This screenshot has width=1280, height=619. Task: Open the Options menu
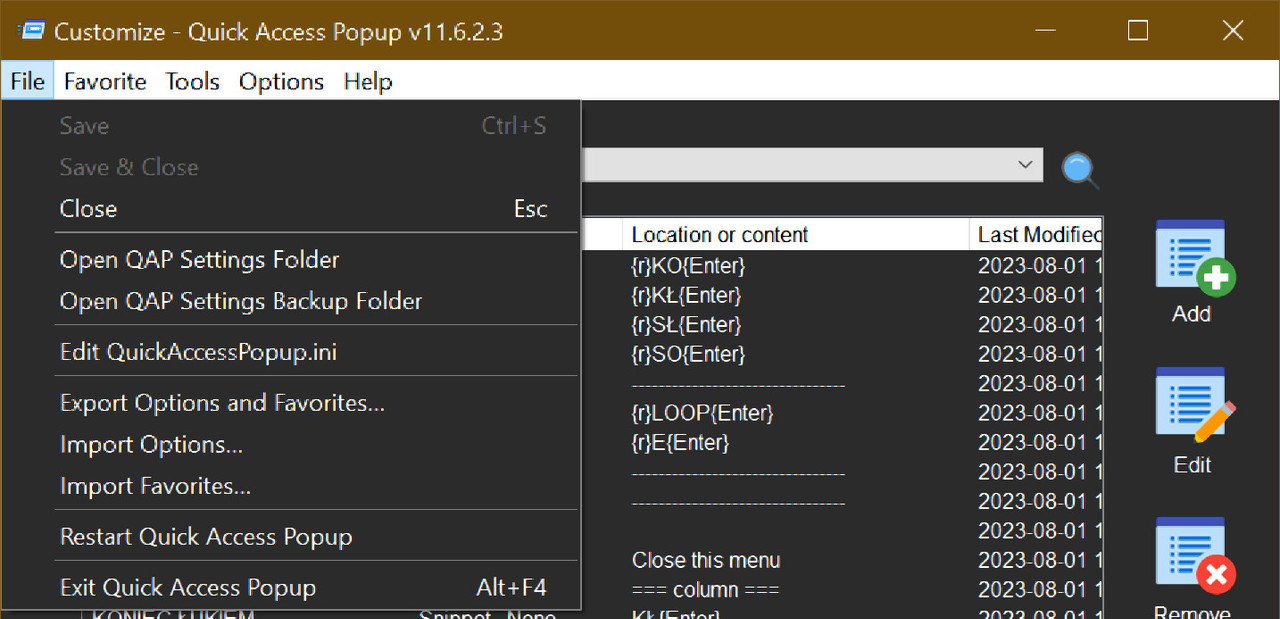pyautogui.click(x=281, y=81)
